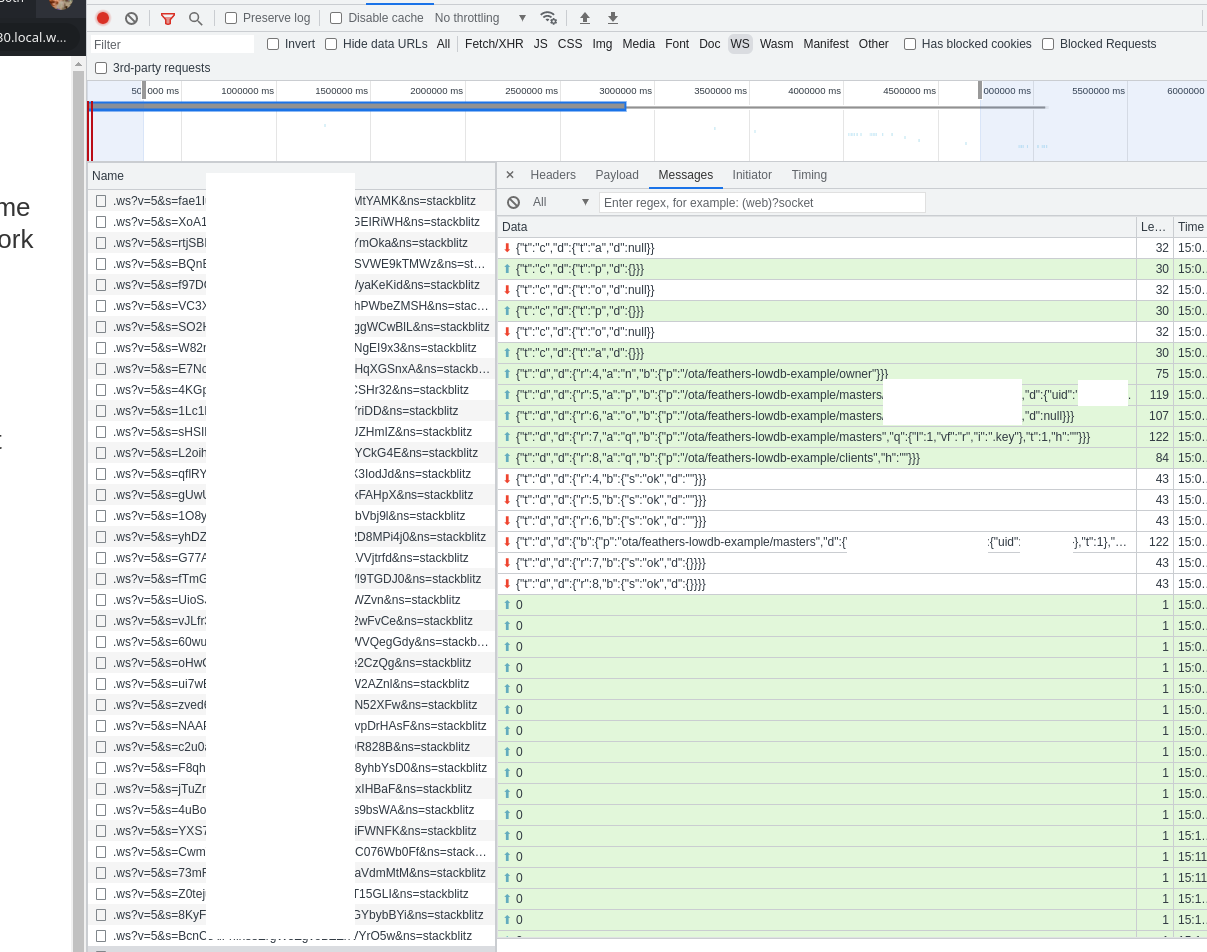Filter requests by Font type
Image resolution: width=1207 pixels, height=952 pixels.
(x=677, y=44)
